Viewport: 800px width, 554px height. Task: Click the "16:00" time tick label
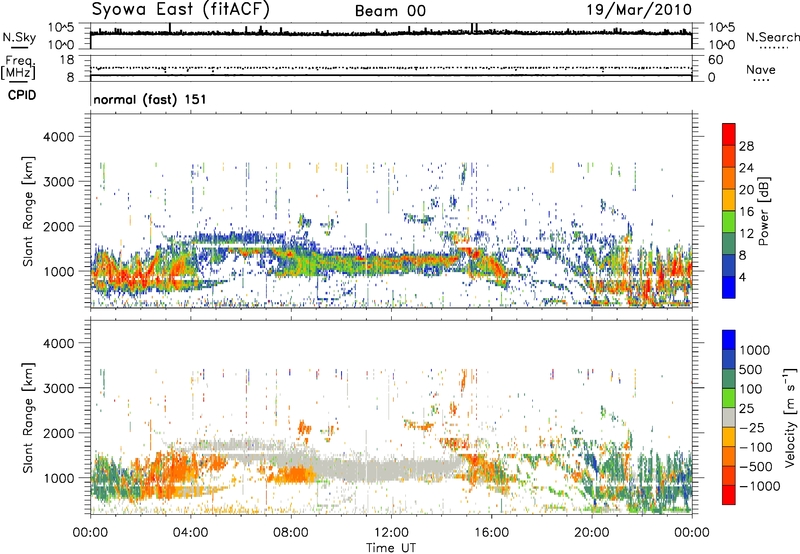(491, 533)
